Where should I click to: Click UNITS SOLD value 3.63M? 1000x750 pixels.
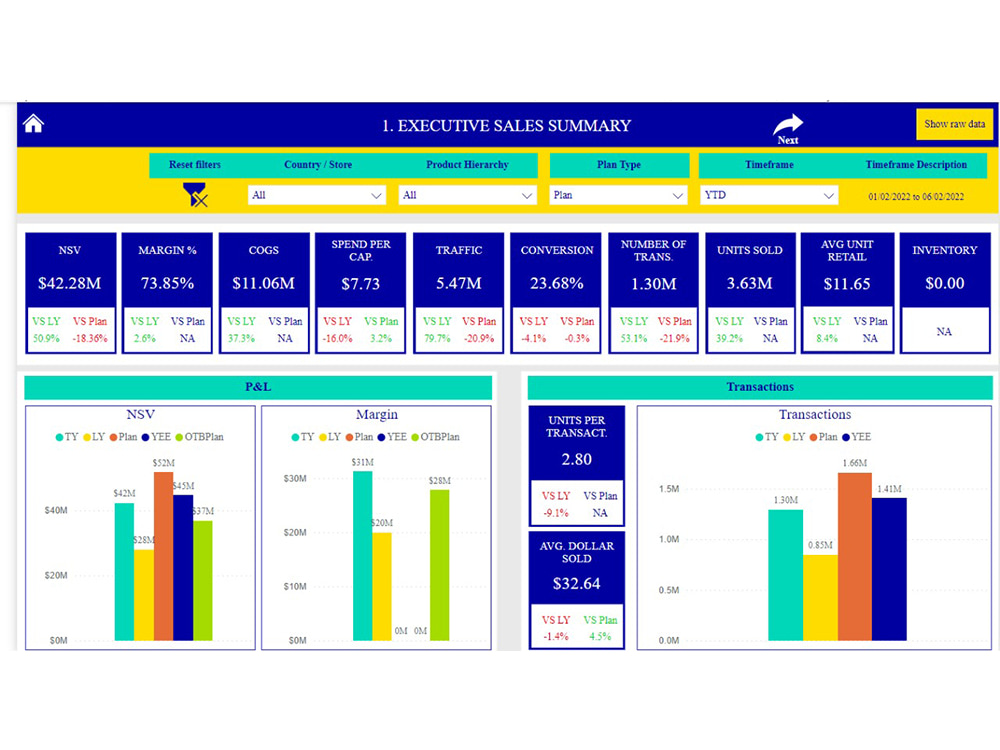tap(749, 283)
